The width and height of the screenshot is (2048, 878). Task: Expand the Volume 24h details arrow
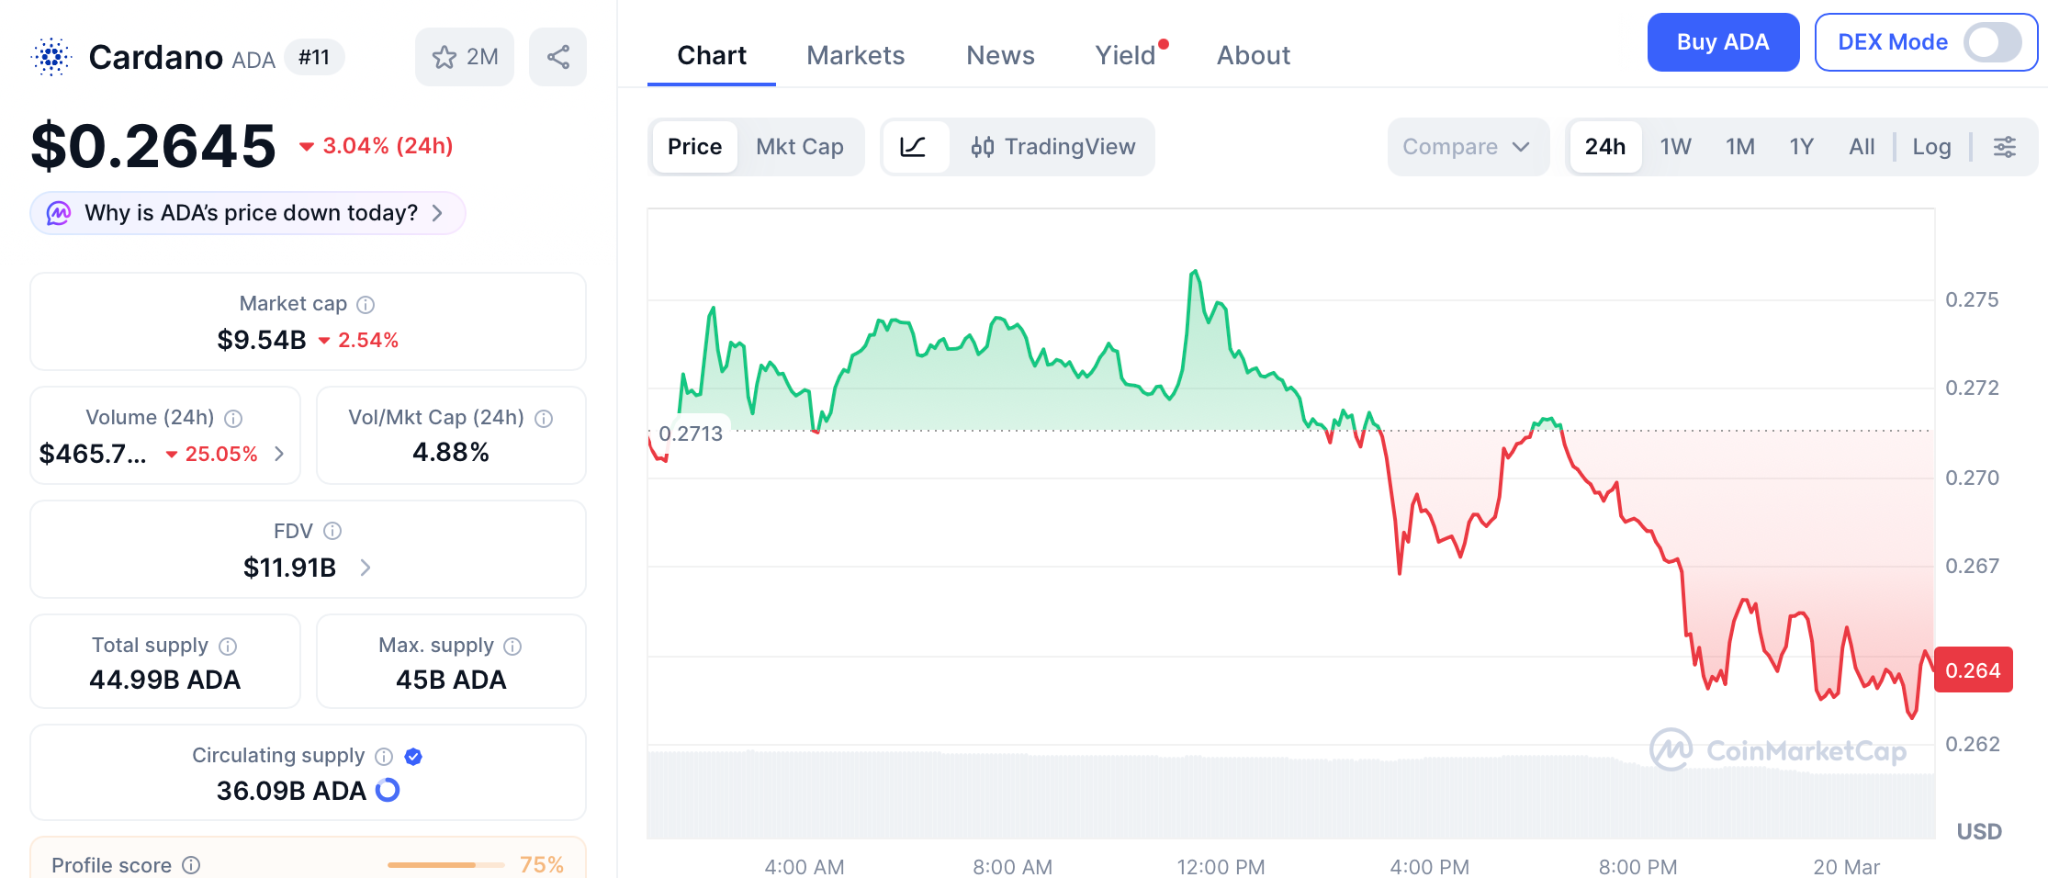pos(279,453)
